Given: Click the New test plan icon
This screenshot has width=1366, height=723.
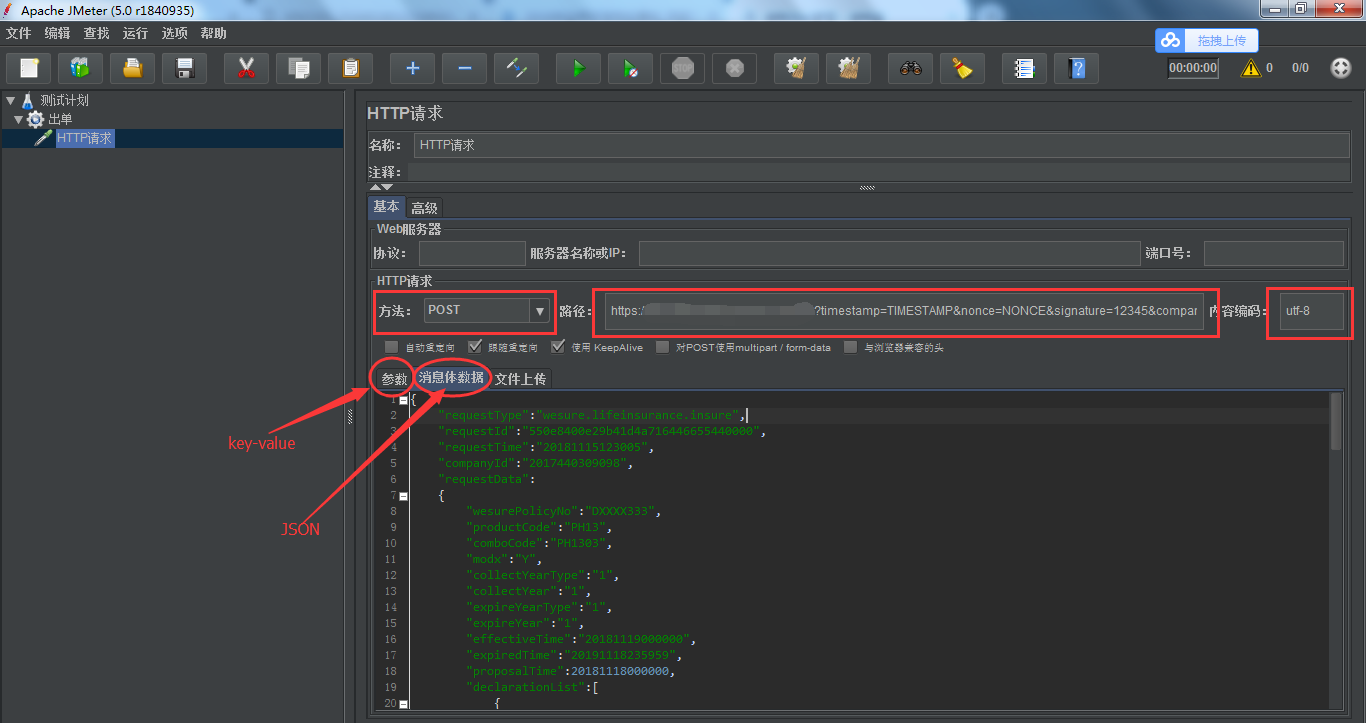Looking at the screenshot, I should (x=29, y=68).
